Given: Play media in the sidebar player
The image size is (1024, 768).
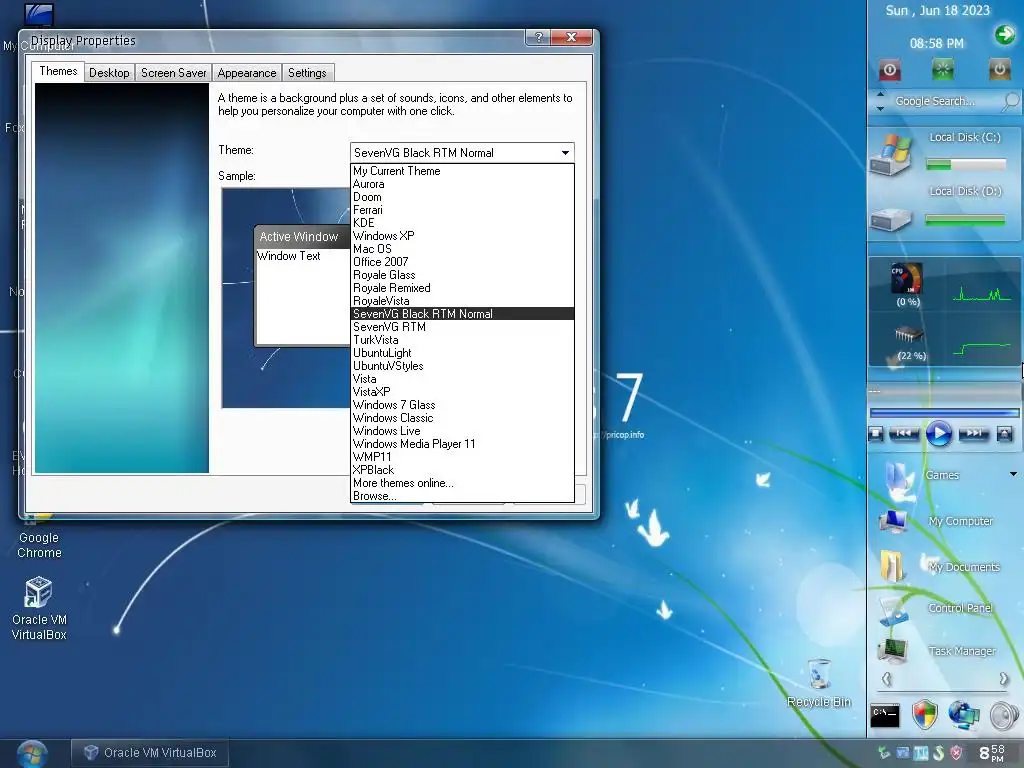Looking at the screenshot, I should [938, 433].
